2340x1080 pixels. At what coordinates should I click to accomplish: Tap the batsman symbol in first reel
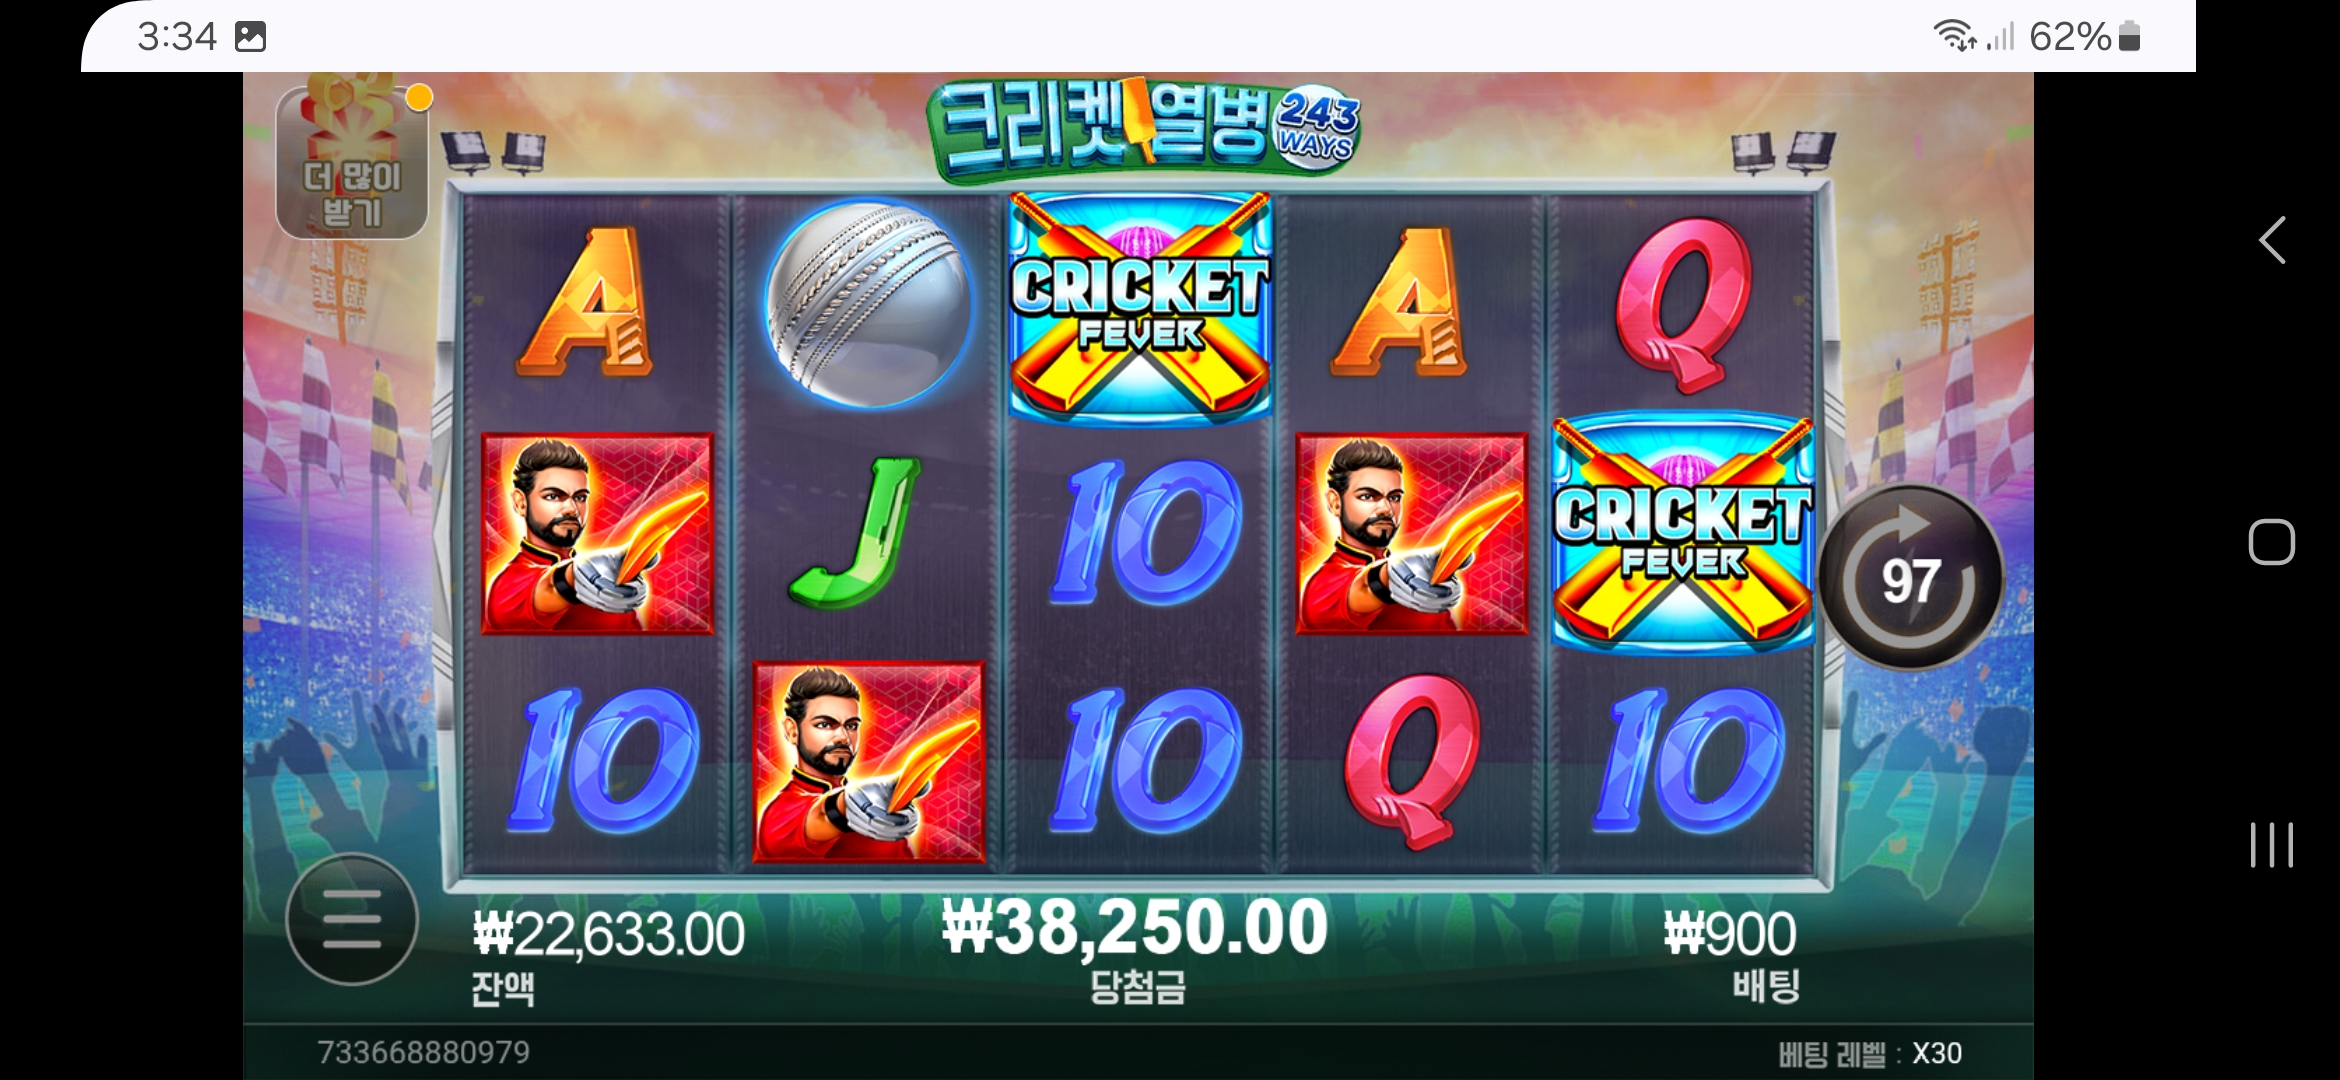click(x=597, y=533)
